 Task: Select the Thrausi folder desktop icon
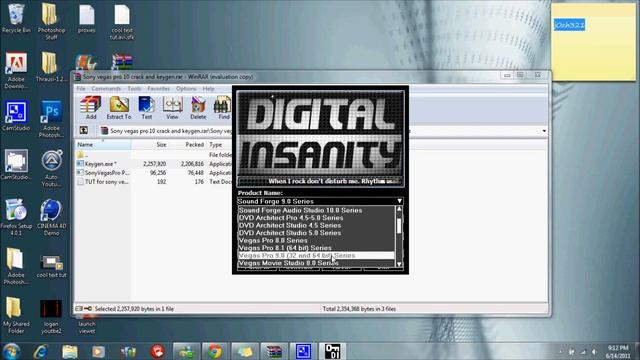coord(51,67)
